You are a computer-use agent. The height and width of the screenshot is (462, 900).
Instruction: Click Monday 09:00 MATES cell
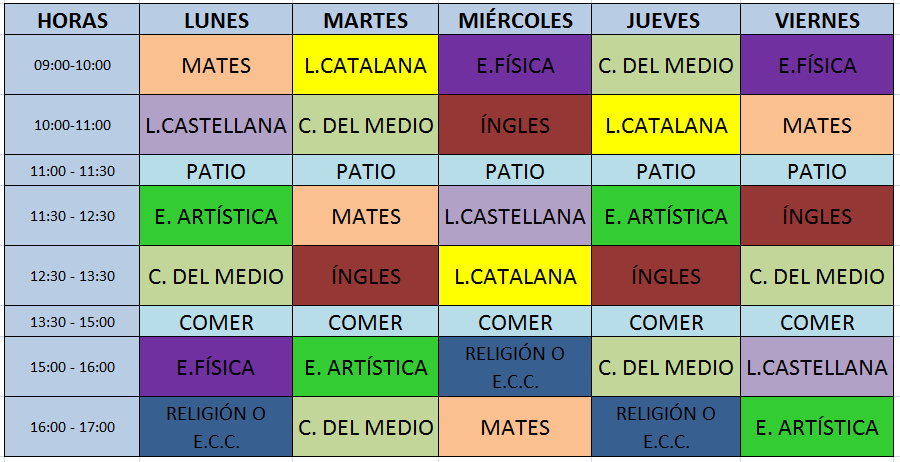pyautogui.click(x=216, y=65)
